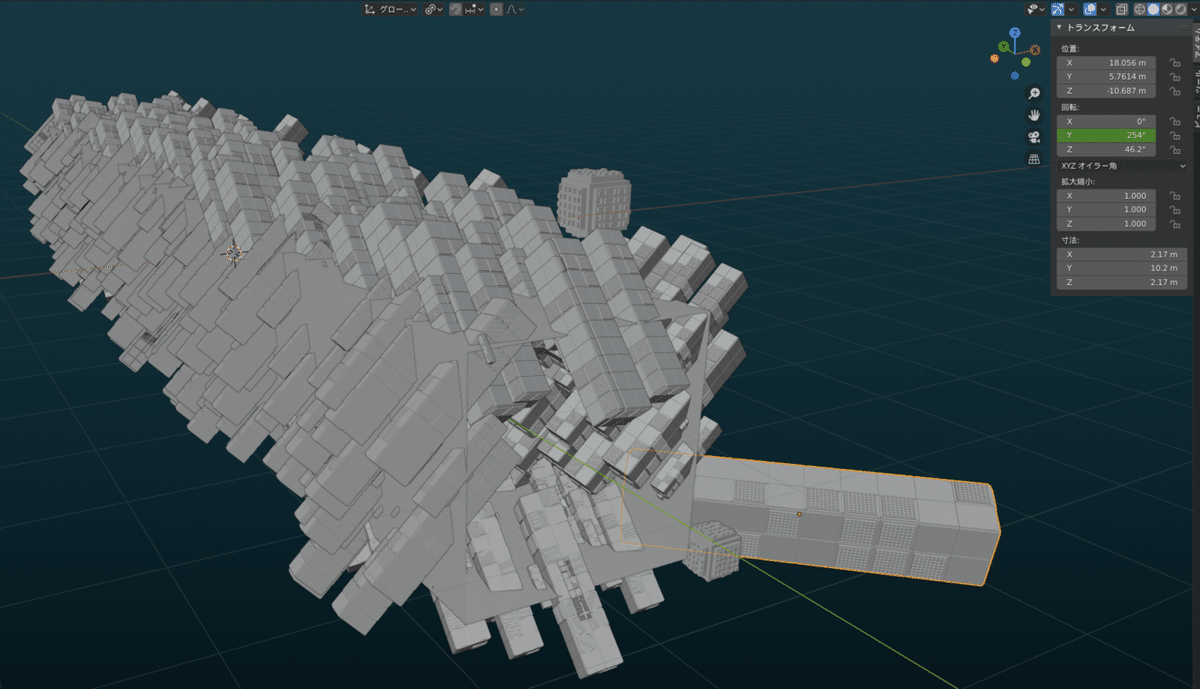The width and height of the screenshot is (1200, 689).
Task: Open the snapping options dropdown
Action: pos(476,9)
